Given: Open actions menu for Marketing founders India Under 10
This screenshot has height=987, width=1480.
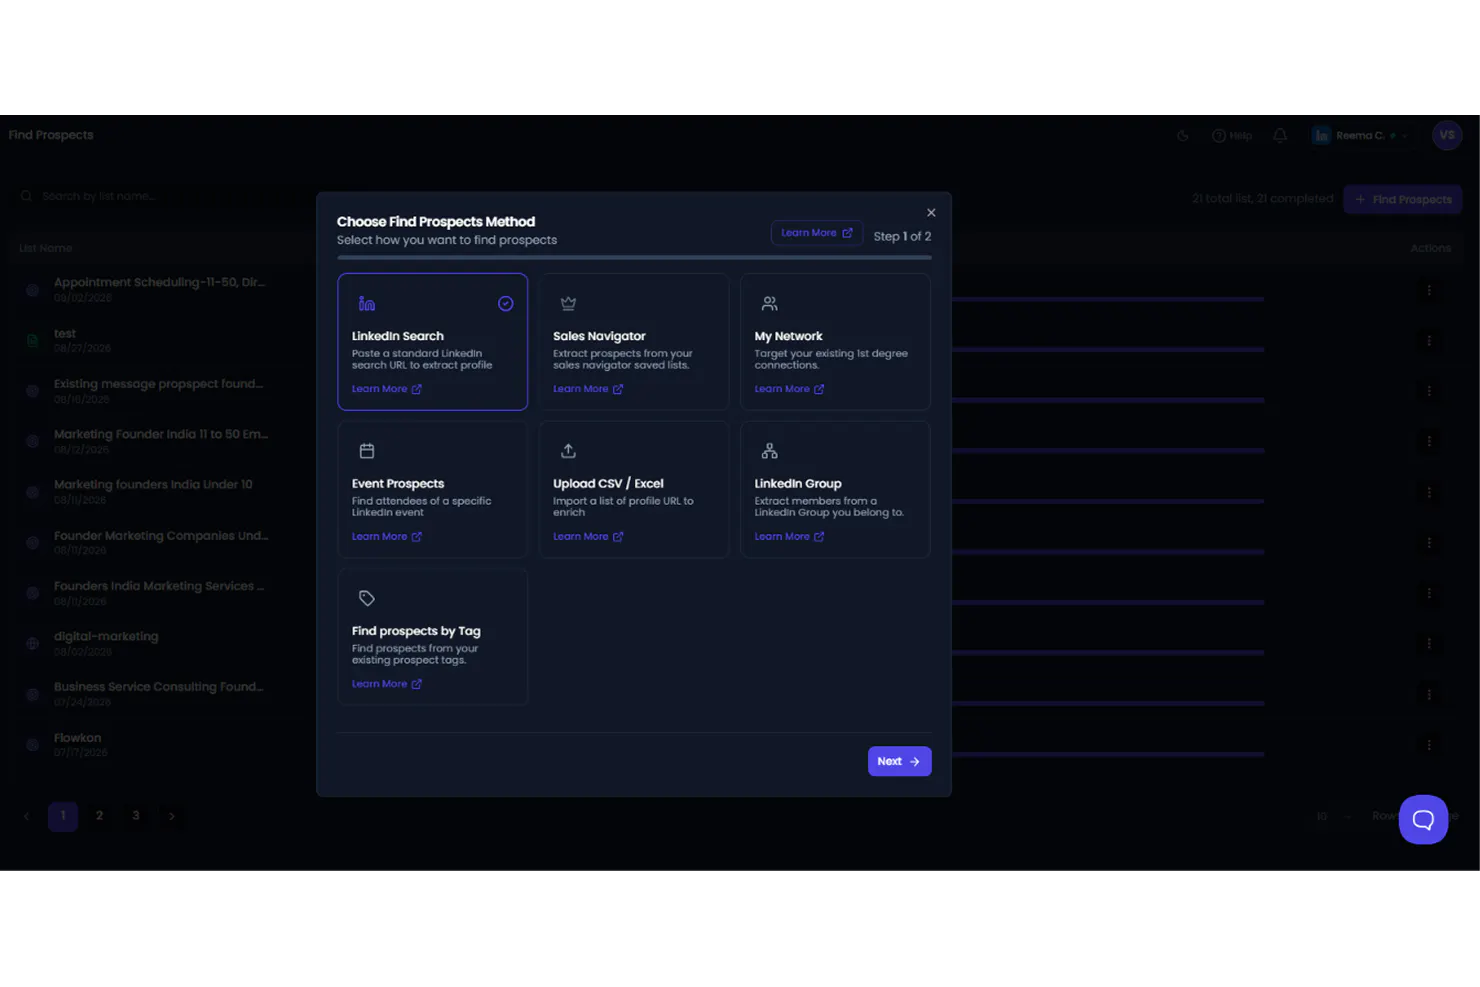Looking at the screenshot, I should point(1429,492).
